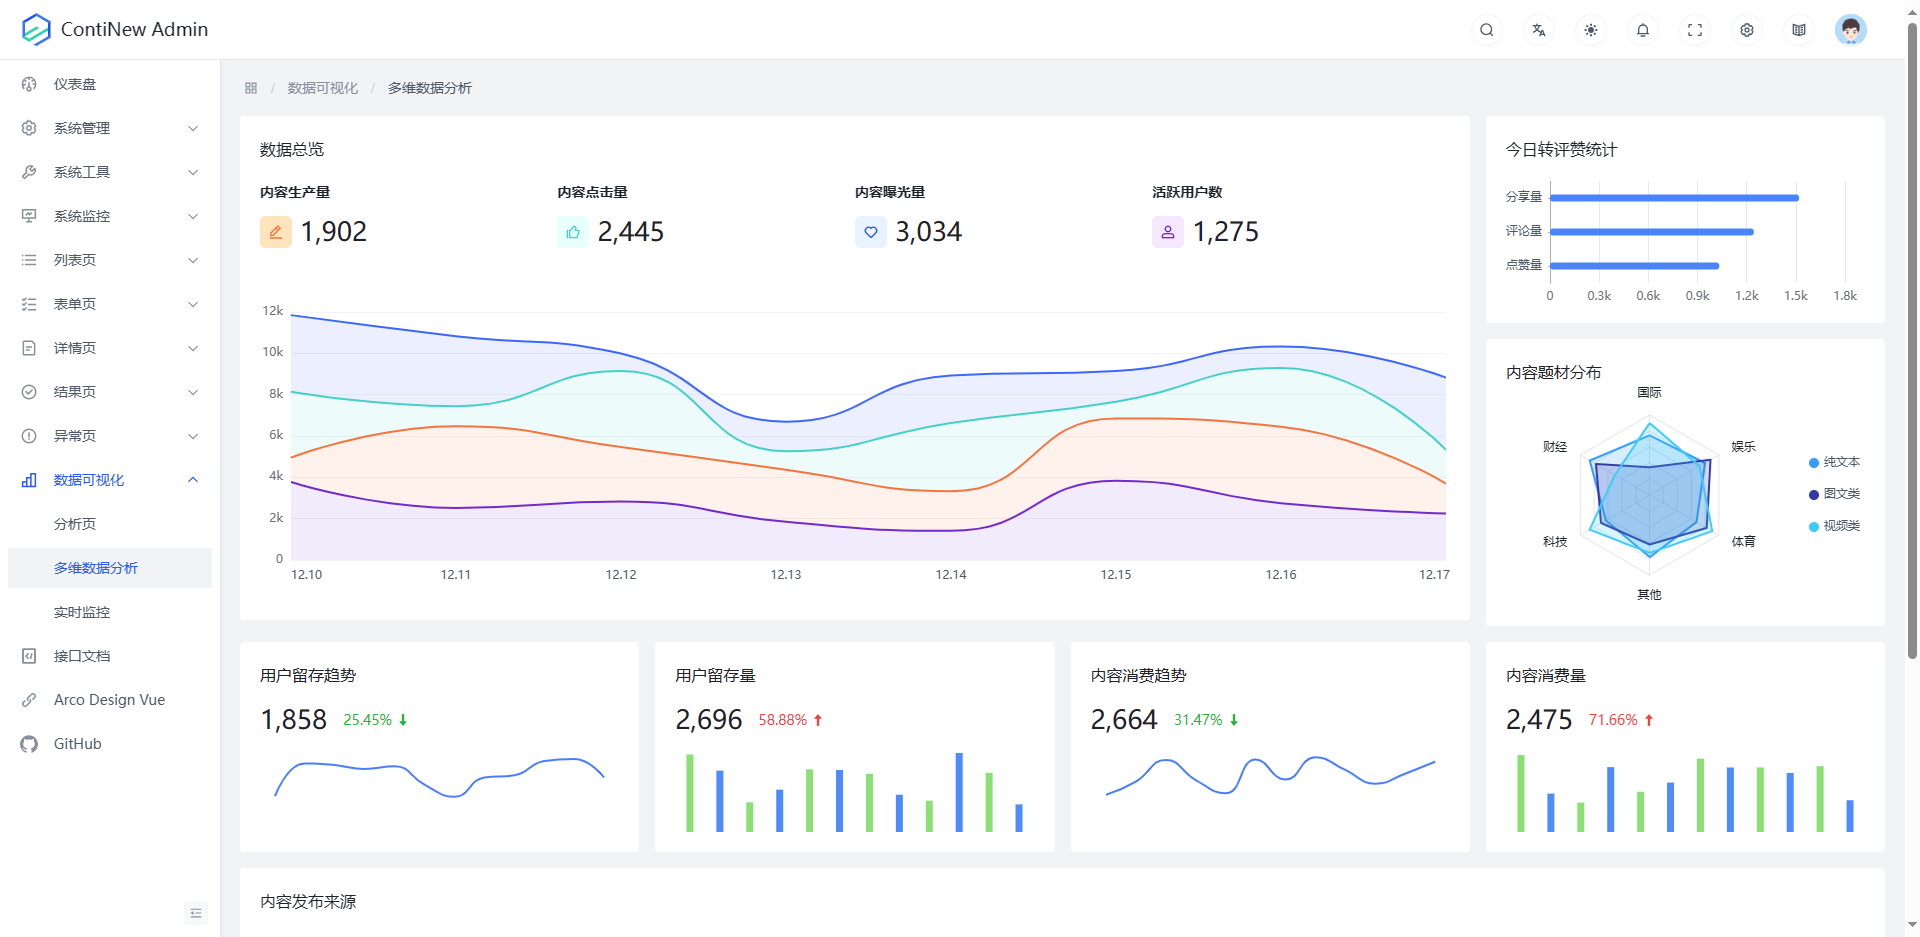Expand the 系统管理 sidebar menu

[x=110, y=128]
